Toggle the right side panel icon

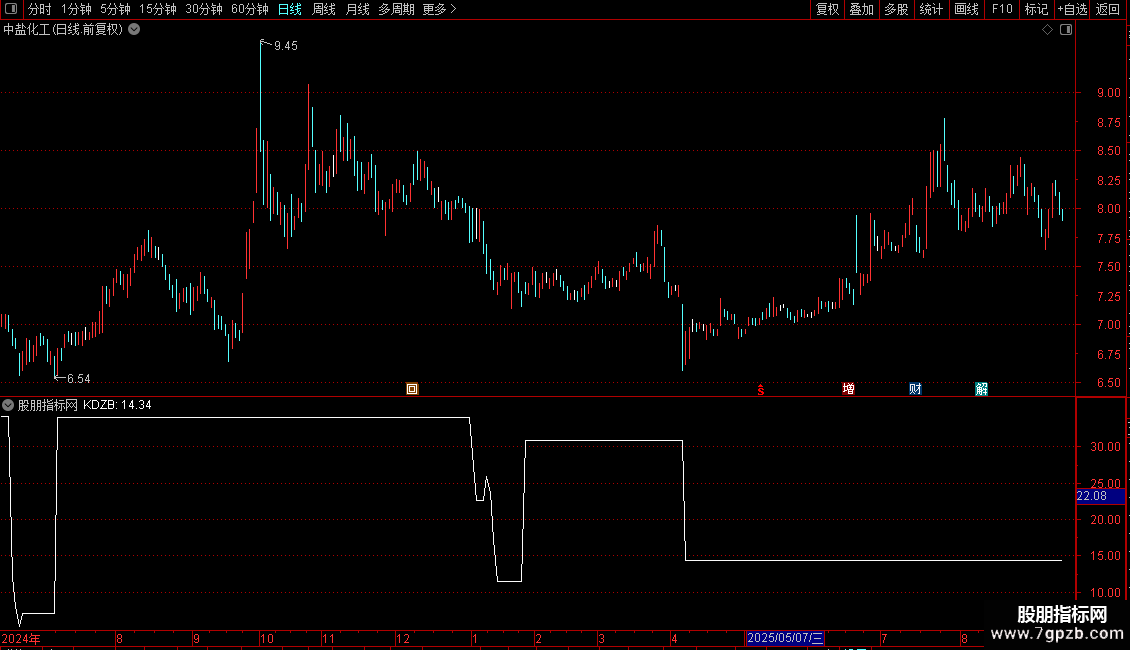(x=1066, y=30)
